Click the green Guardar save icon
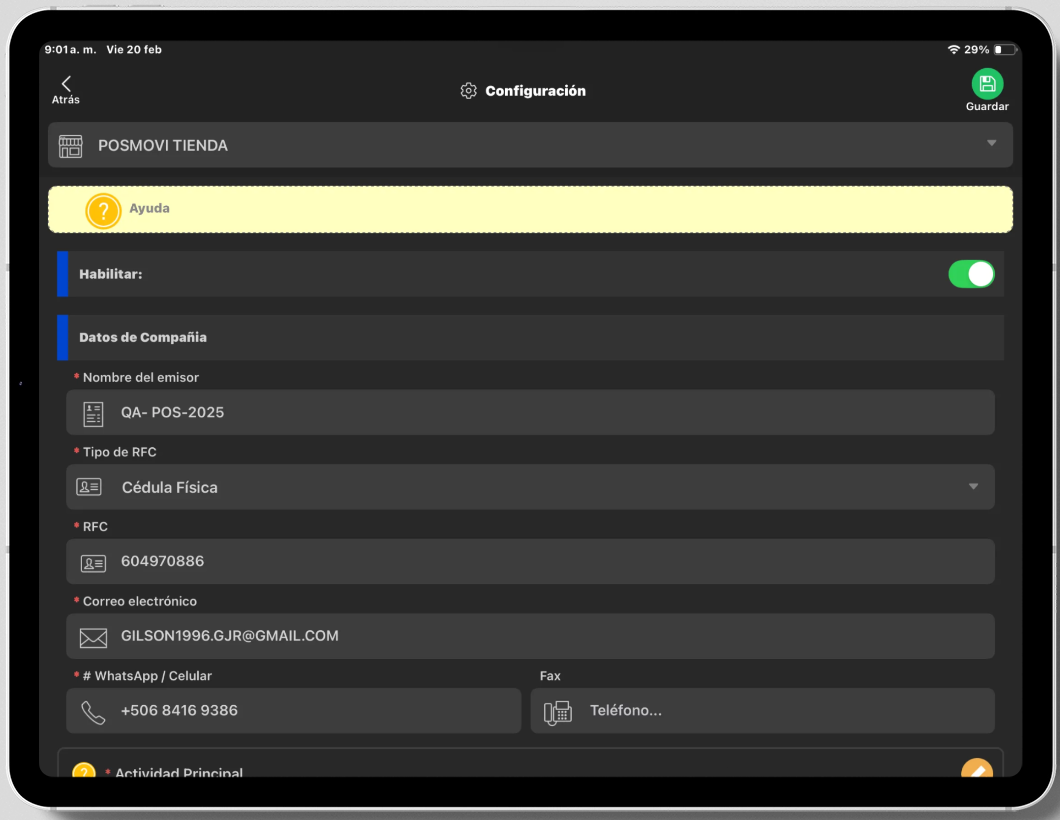Screen dimensions: 1060x820 pyautogui.click(x=986, y=84)
